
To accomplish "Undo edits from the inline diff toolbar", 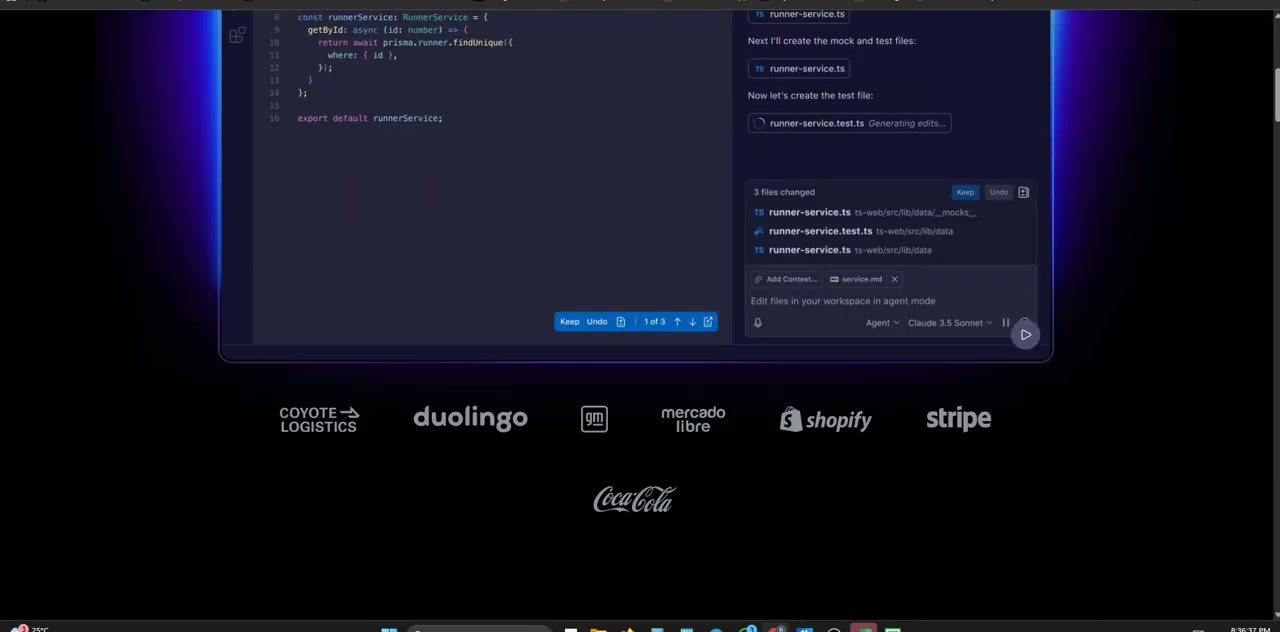I will [x=597, y=321].
